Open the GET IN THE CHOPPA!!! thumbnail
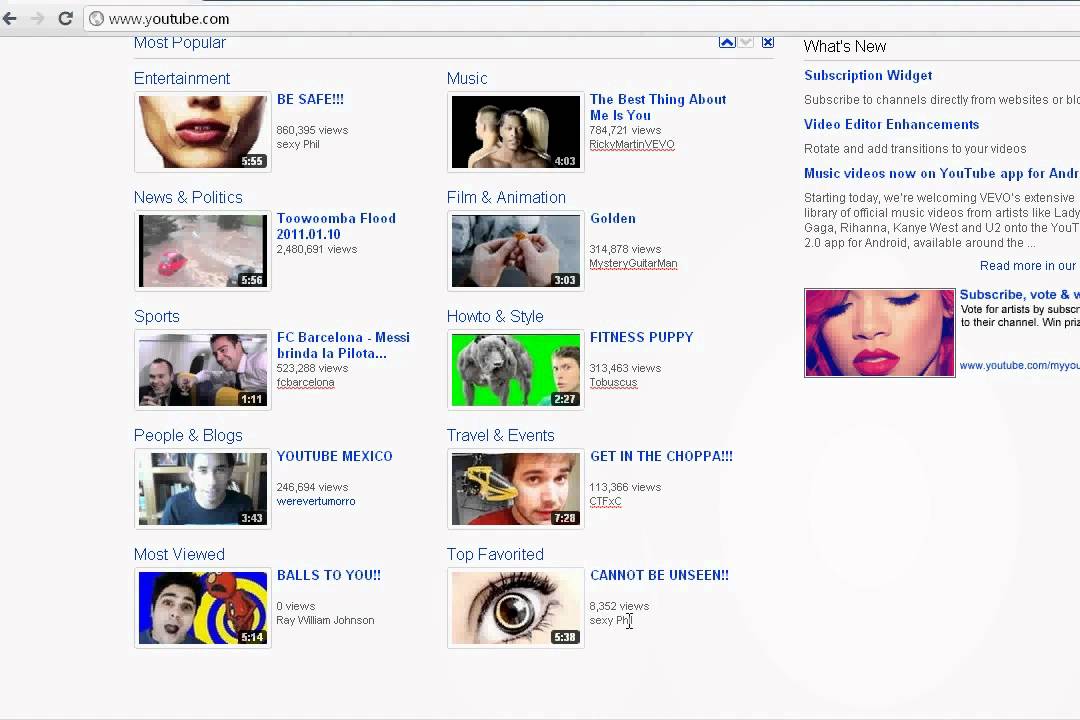 point(516,489)
